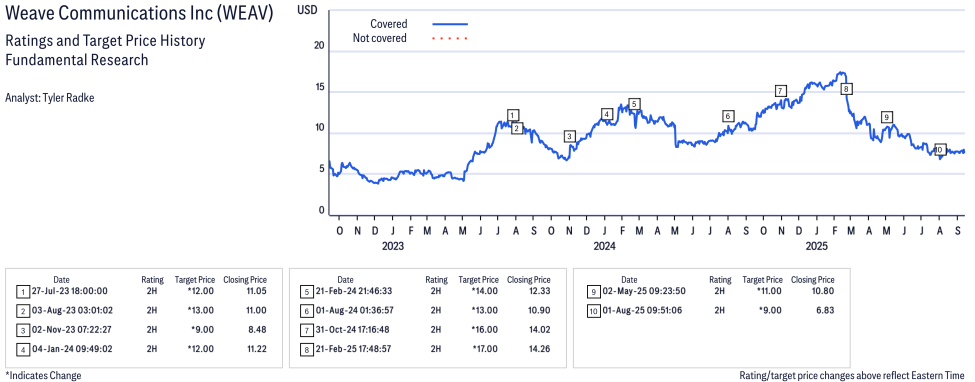Select chart marker 1 on price line
The width and height of the screenshot is (975, 382).
coord(512,115)
